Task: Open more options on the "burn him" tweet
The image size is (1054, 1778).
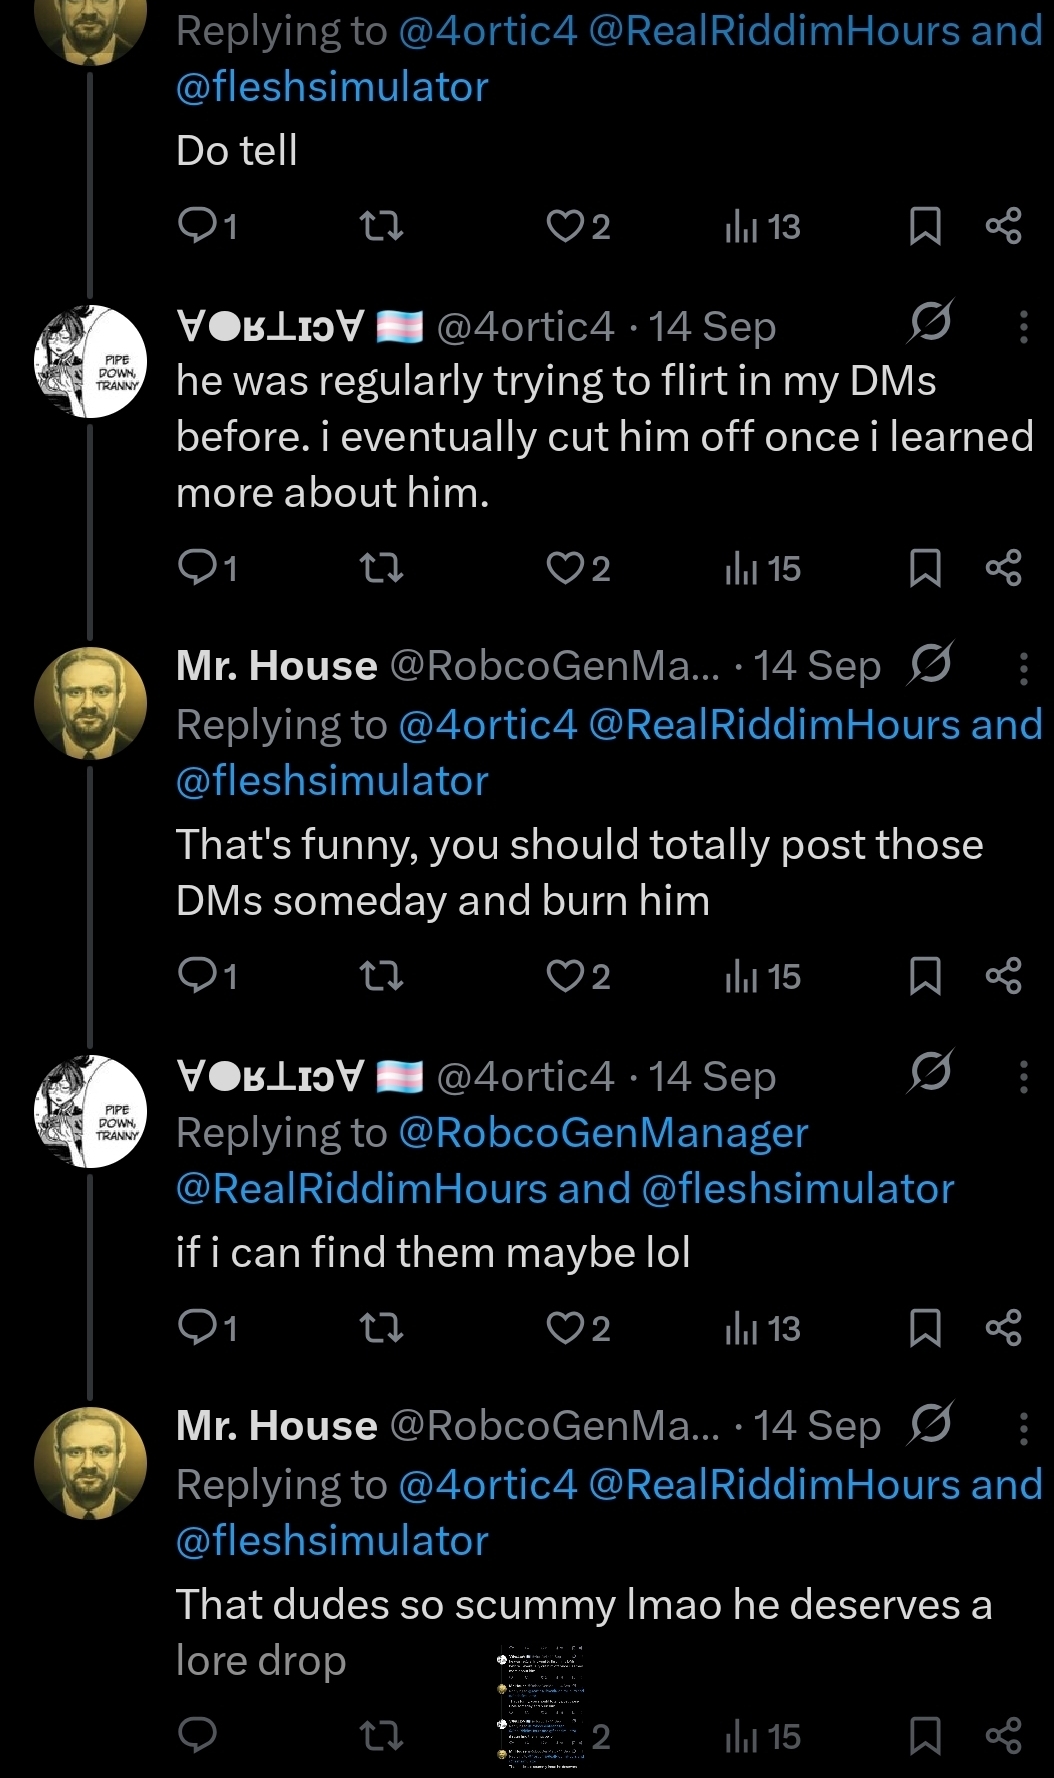Action: click(1023, 668)
